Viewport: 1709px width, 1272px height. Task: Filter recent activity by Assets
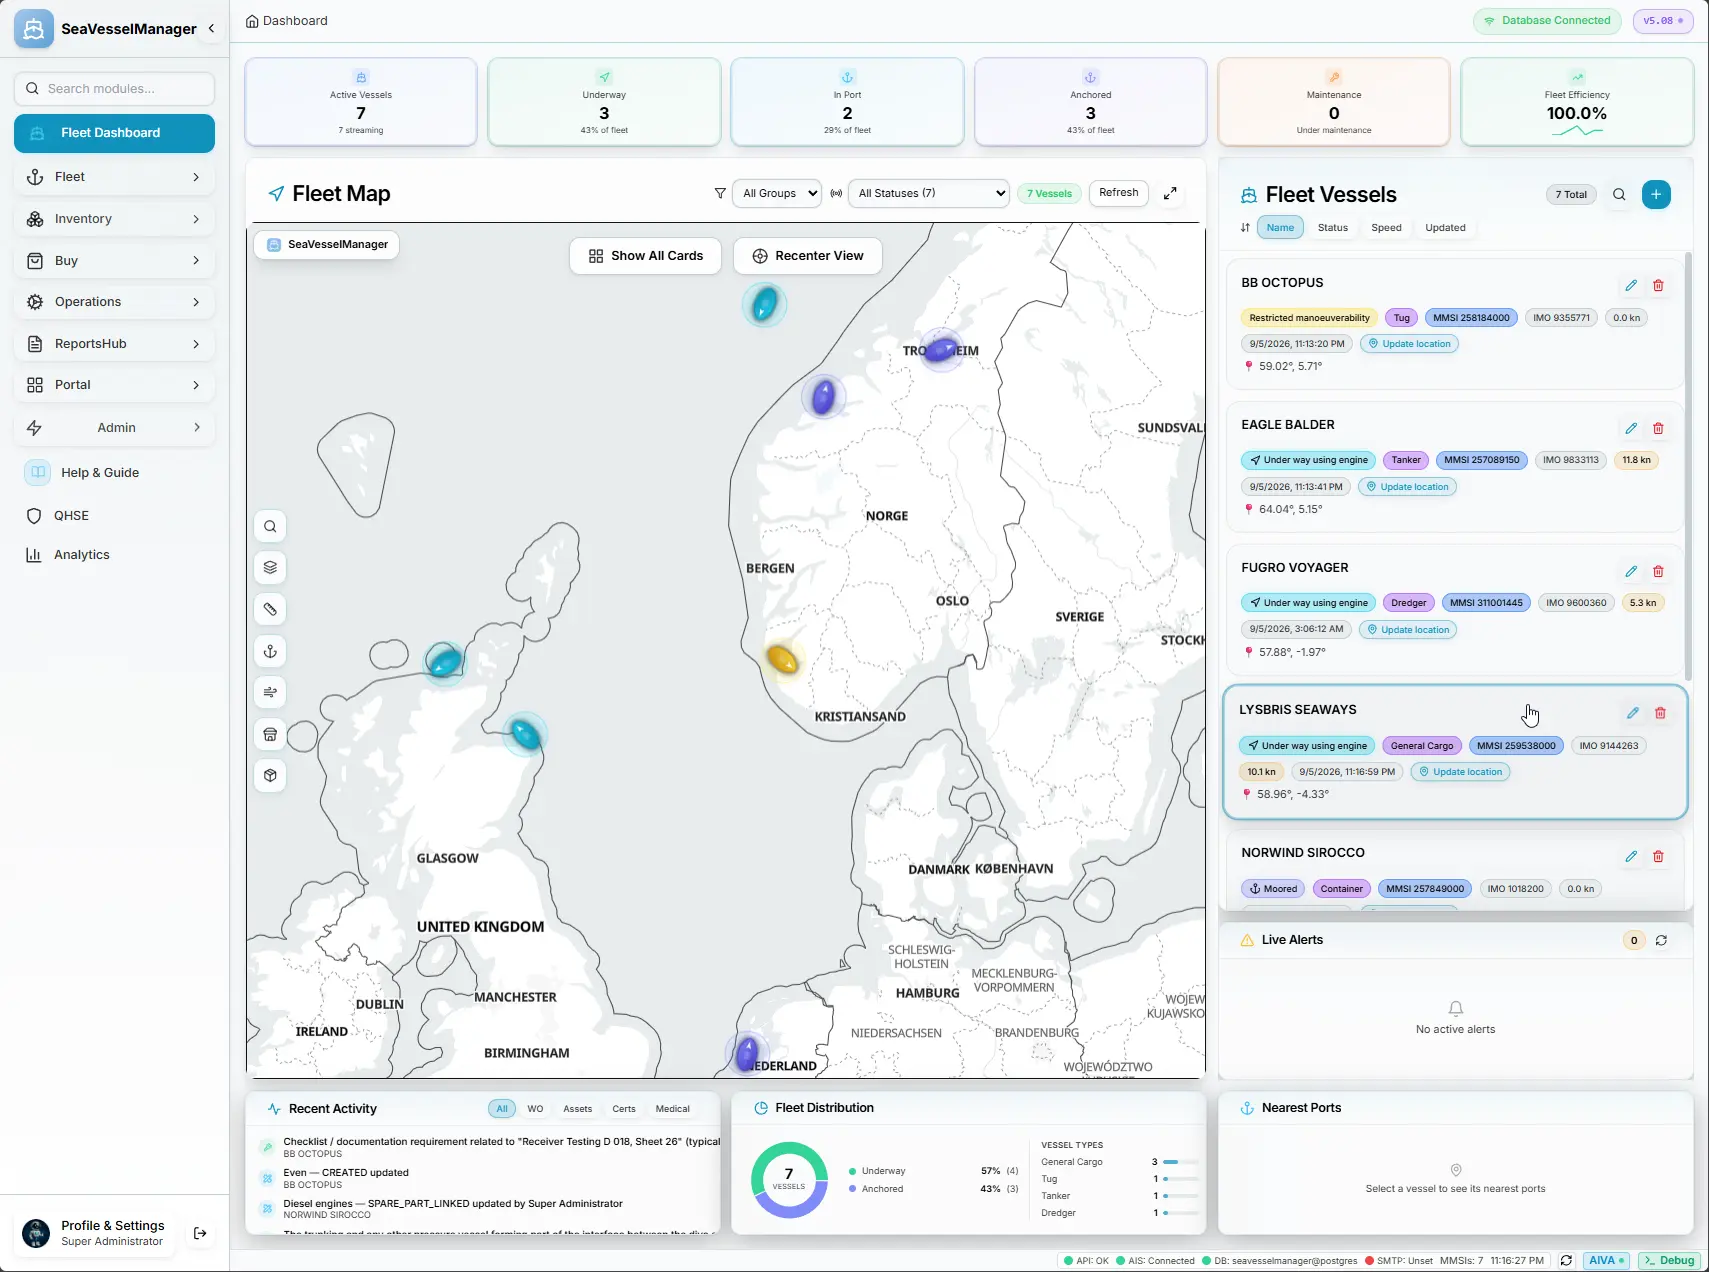tap(577, 1108)
